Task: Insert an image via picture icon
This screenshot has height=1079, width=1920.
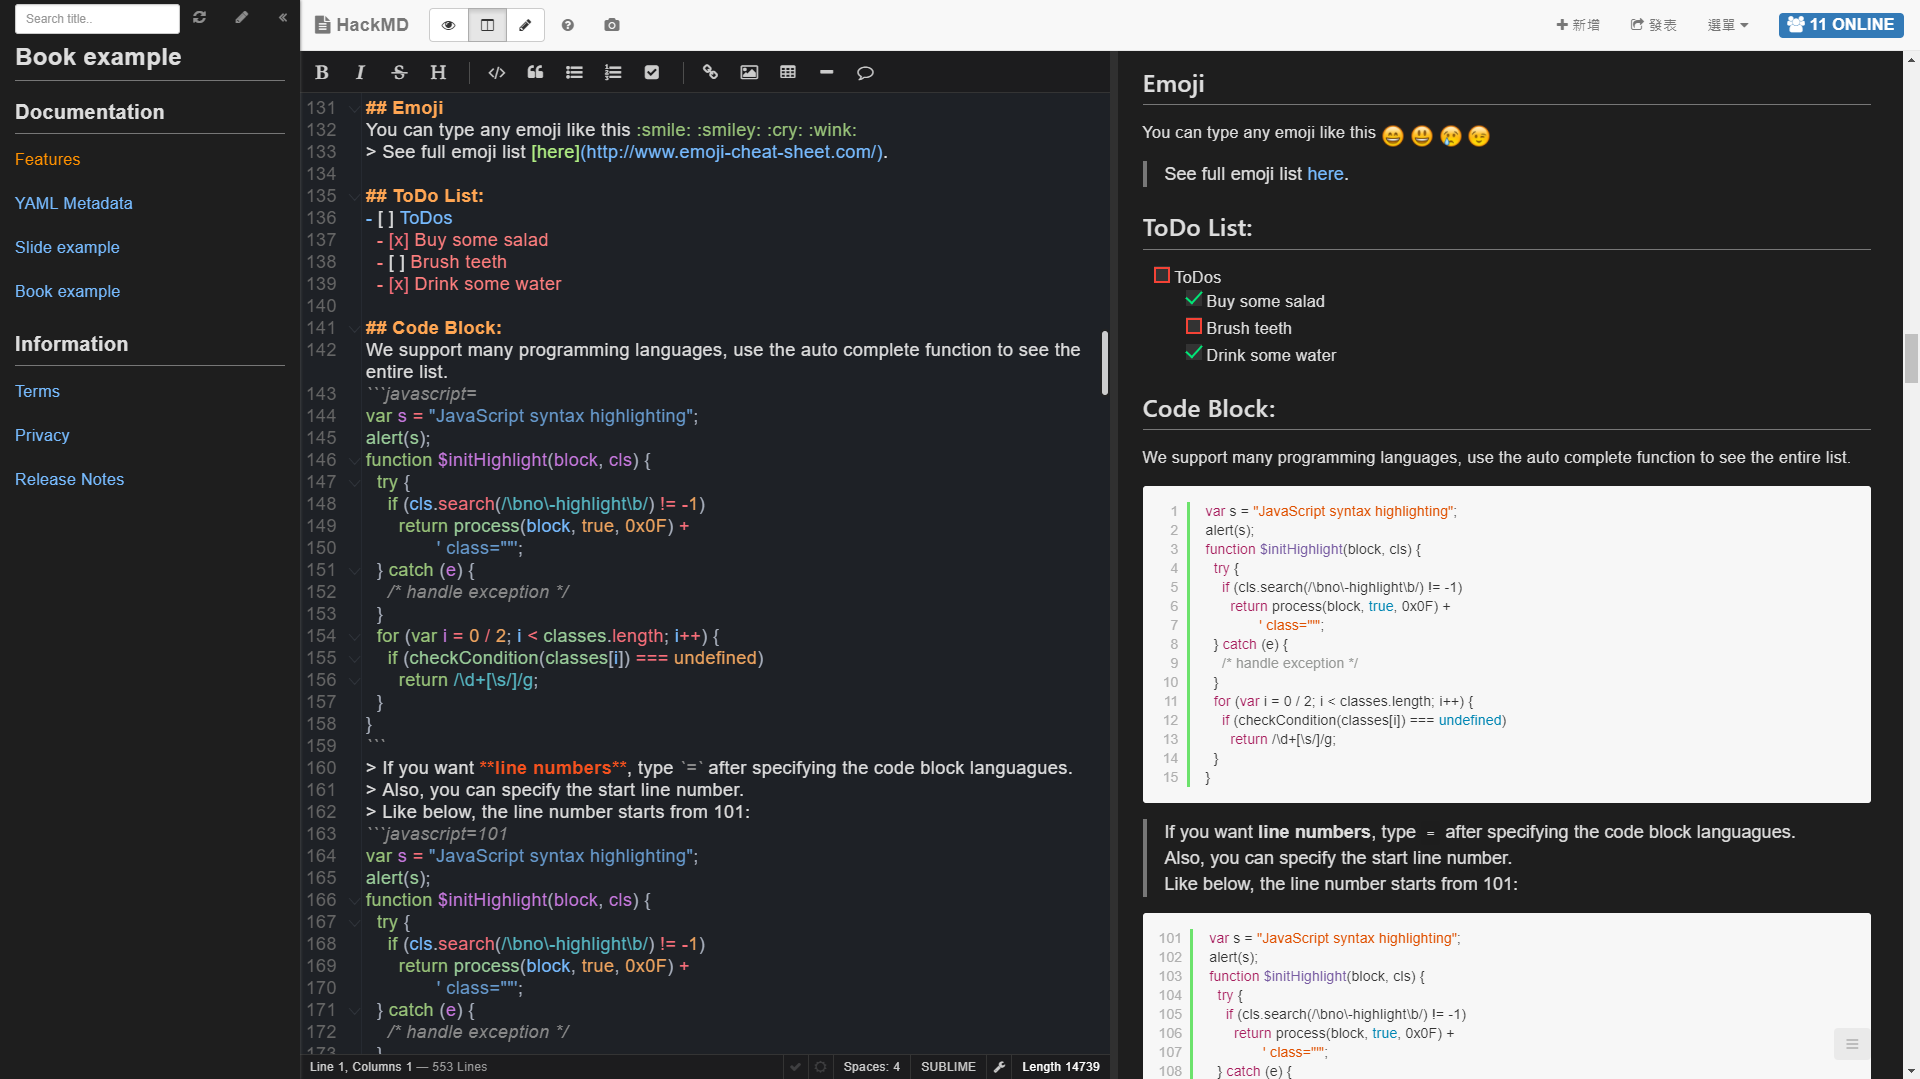Action: (749, 72)
